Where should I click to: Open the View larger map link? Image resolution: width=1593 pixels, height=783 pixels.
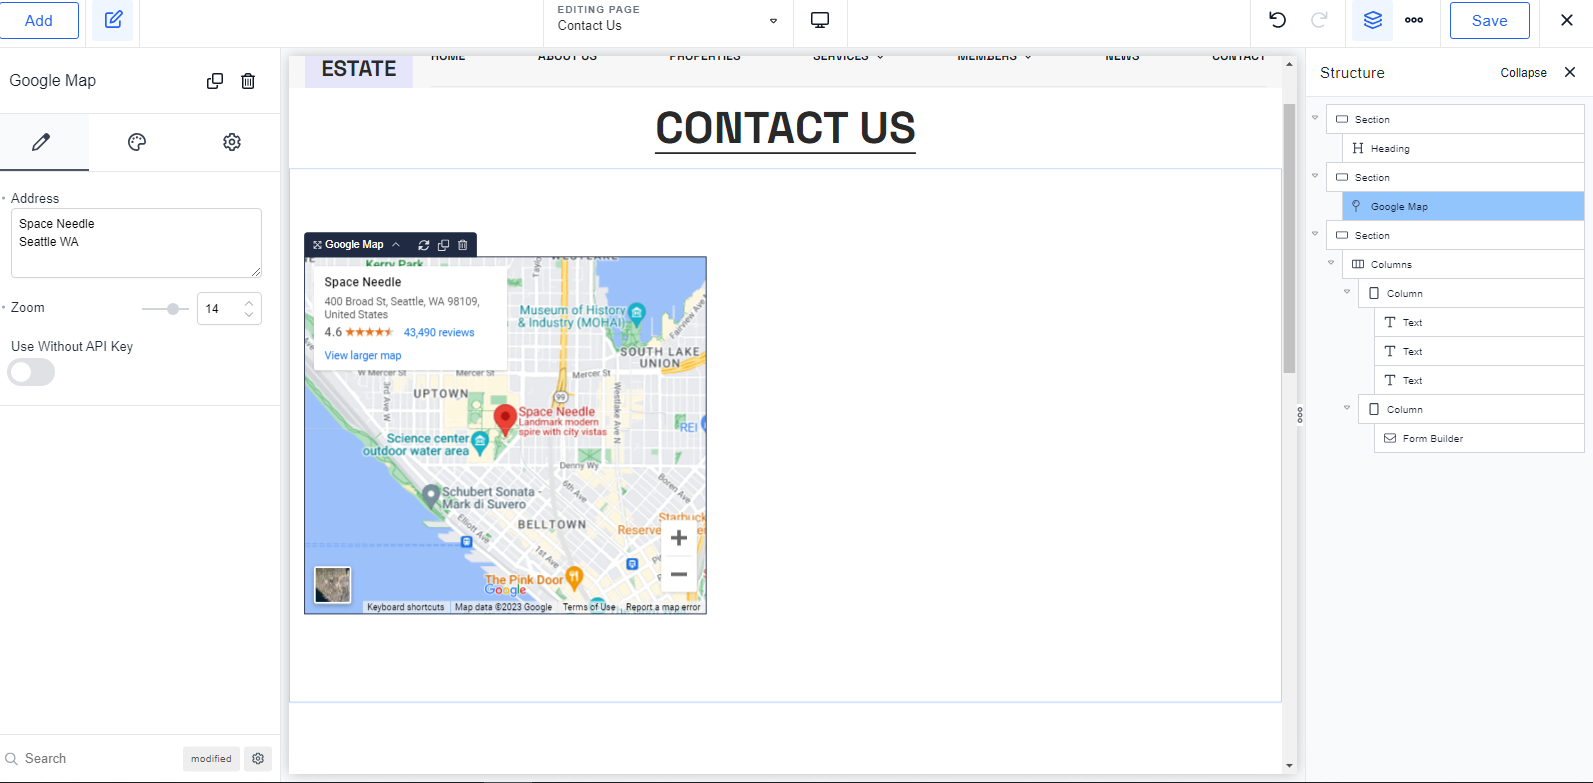[363, 356]
